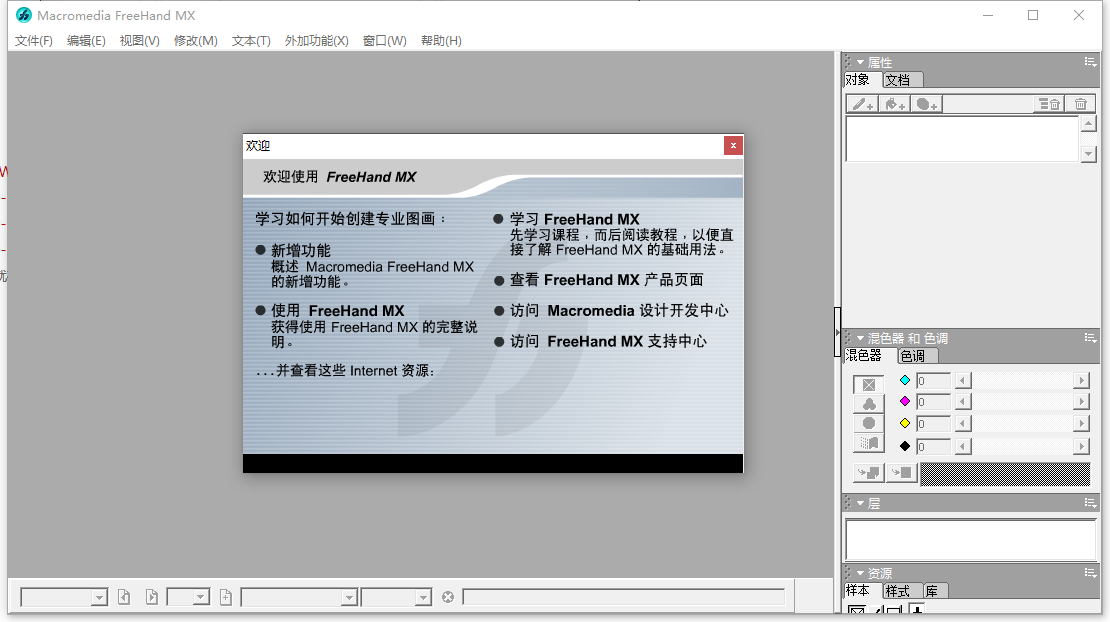This screenshot has height=622, width=1110.
Task: Open the Layers panel options menu icon
Action: (x=1090, y=502)
